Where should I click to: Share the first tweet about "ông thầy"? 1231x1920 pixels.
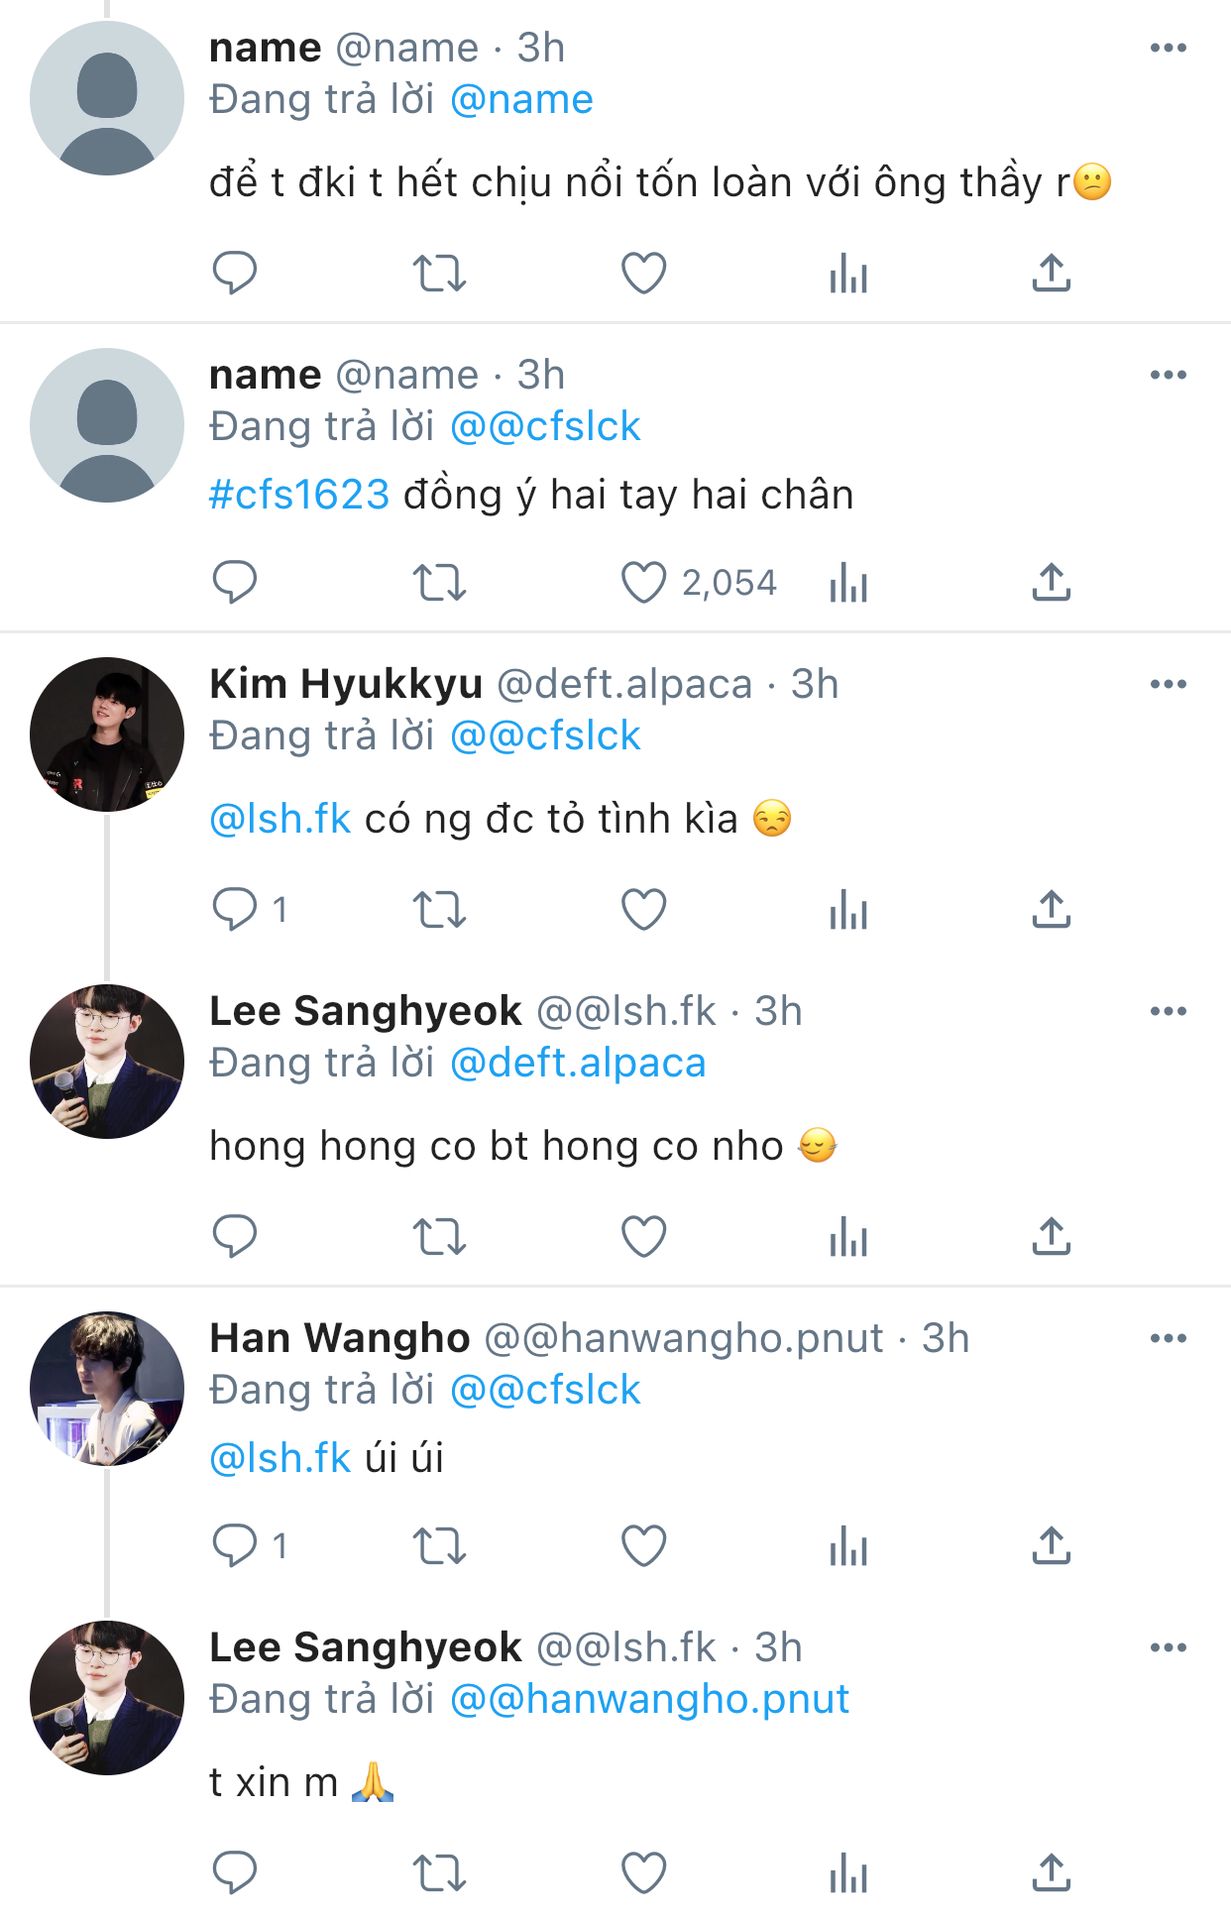point(1051,273)
